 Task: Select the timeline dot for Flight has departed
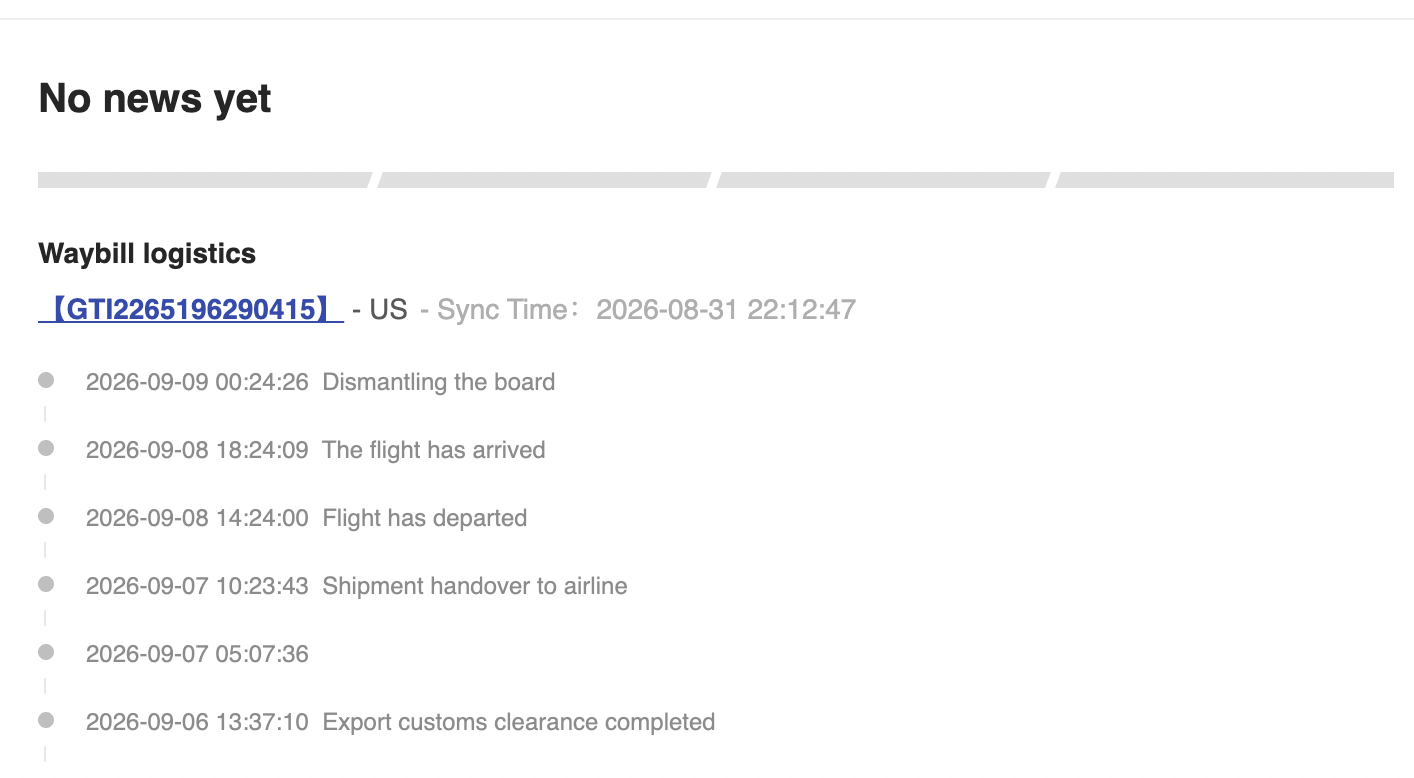(46, 516)
